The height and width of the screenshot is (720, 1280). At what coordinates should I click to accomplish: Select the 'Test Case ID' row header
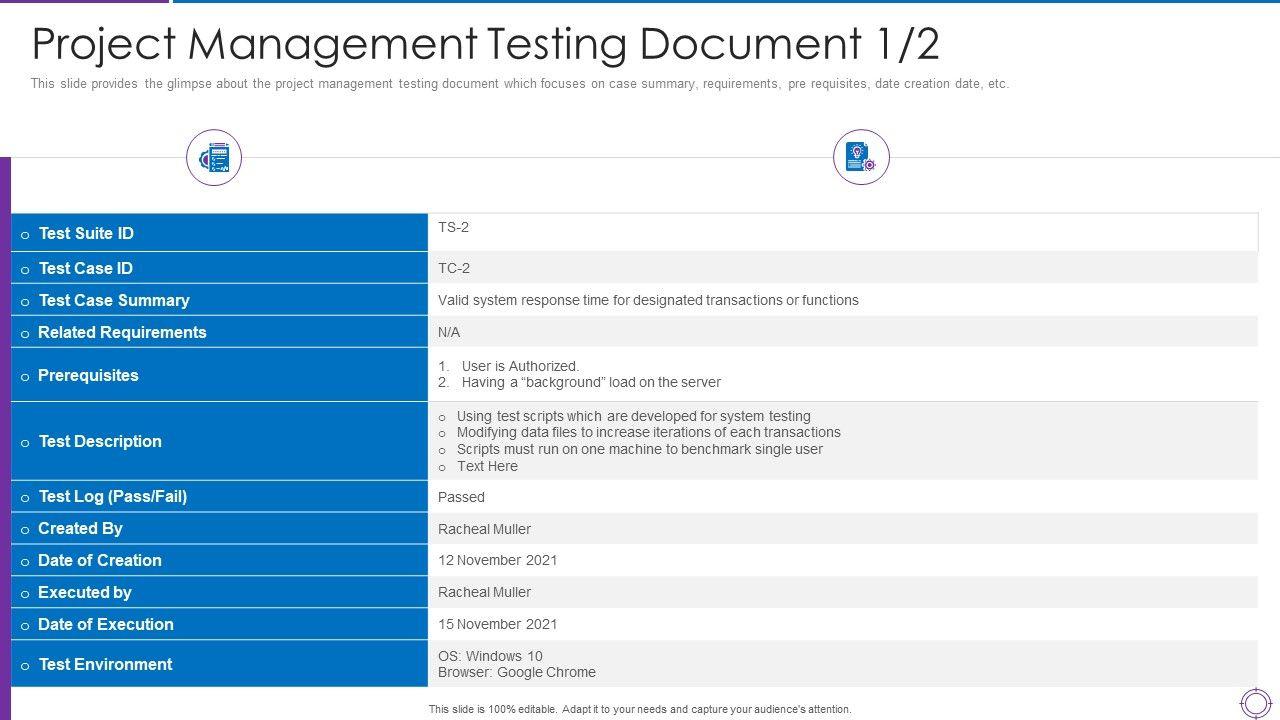coord(219,268)
